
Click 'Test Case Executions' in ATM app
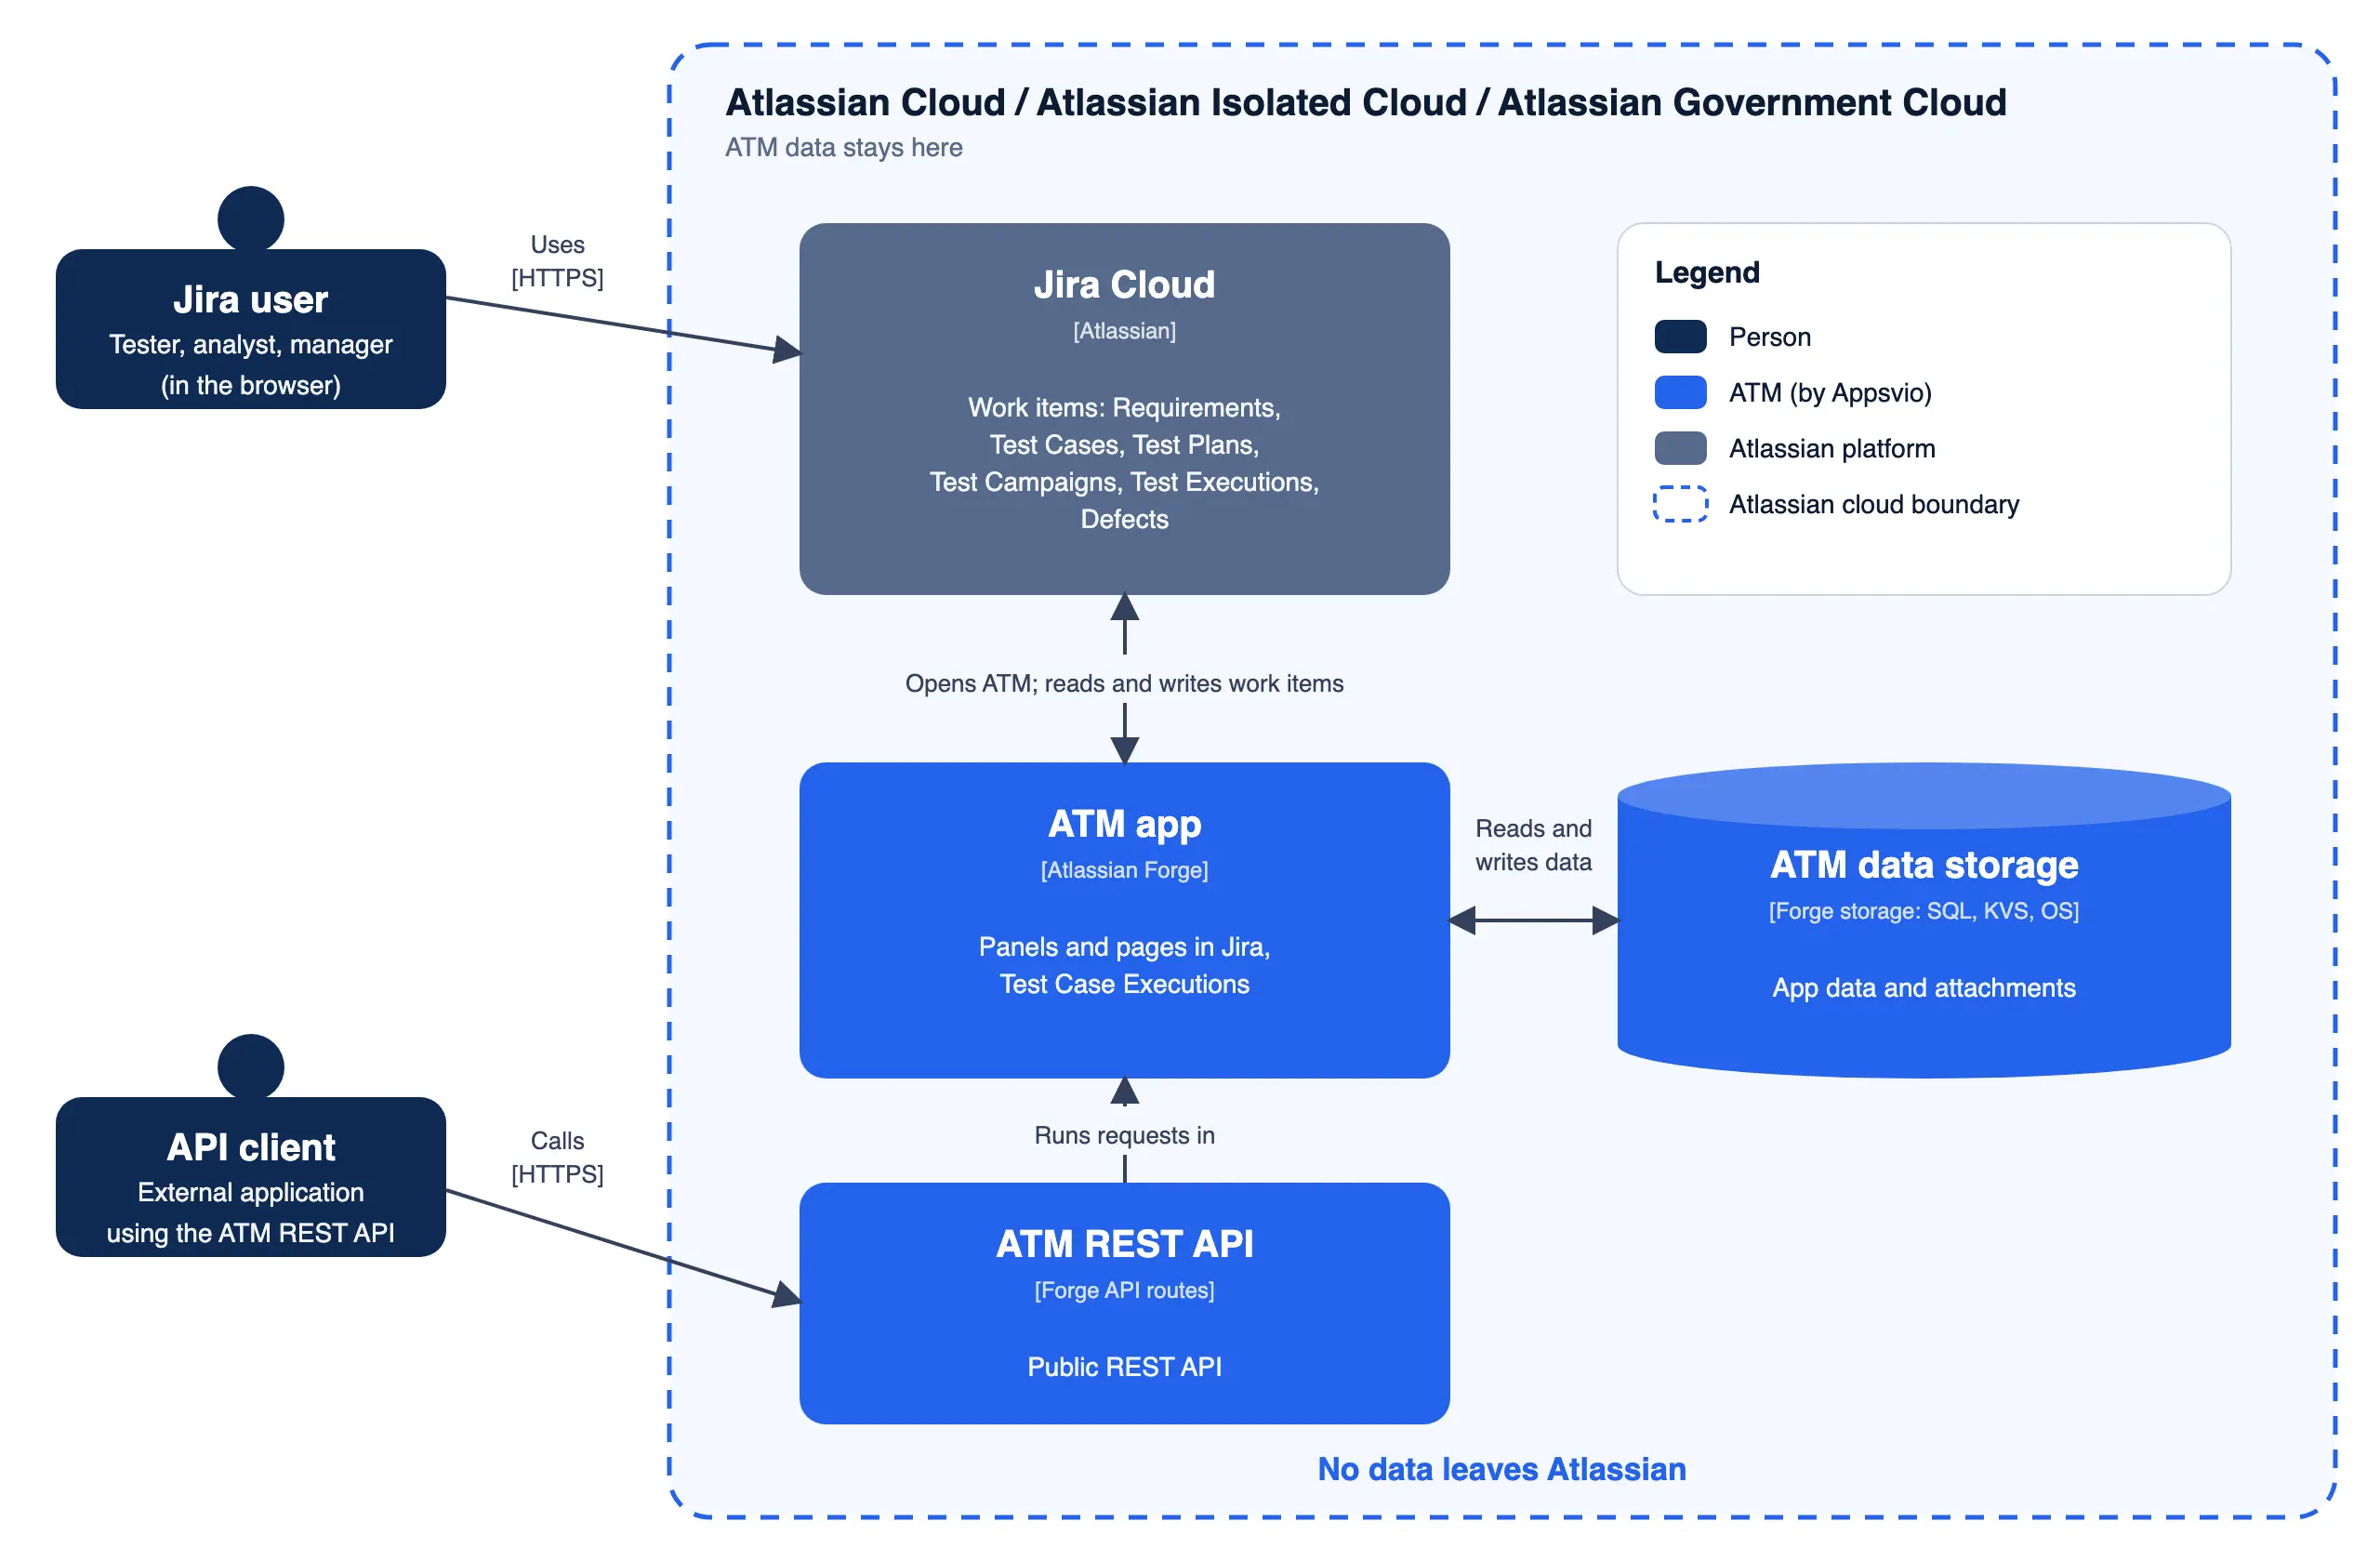[1124, 984]
